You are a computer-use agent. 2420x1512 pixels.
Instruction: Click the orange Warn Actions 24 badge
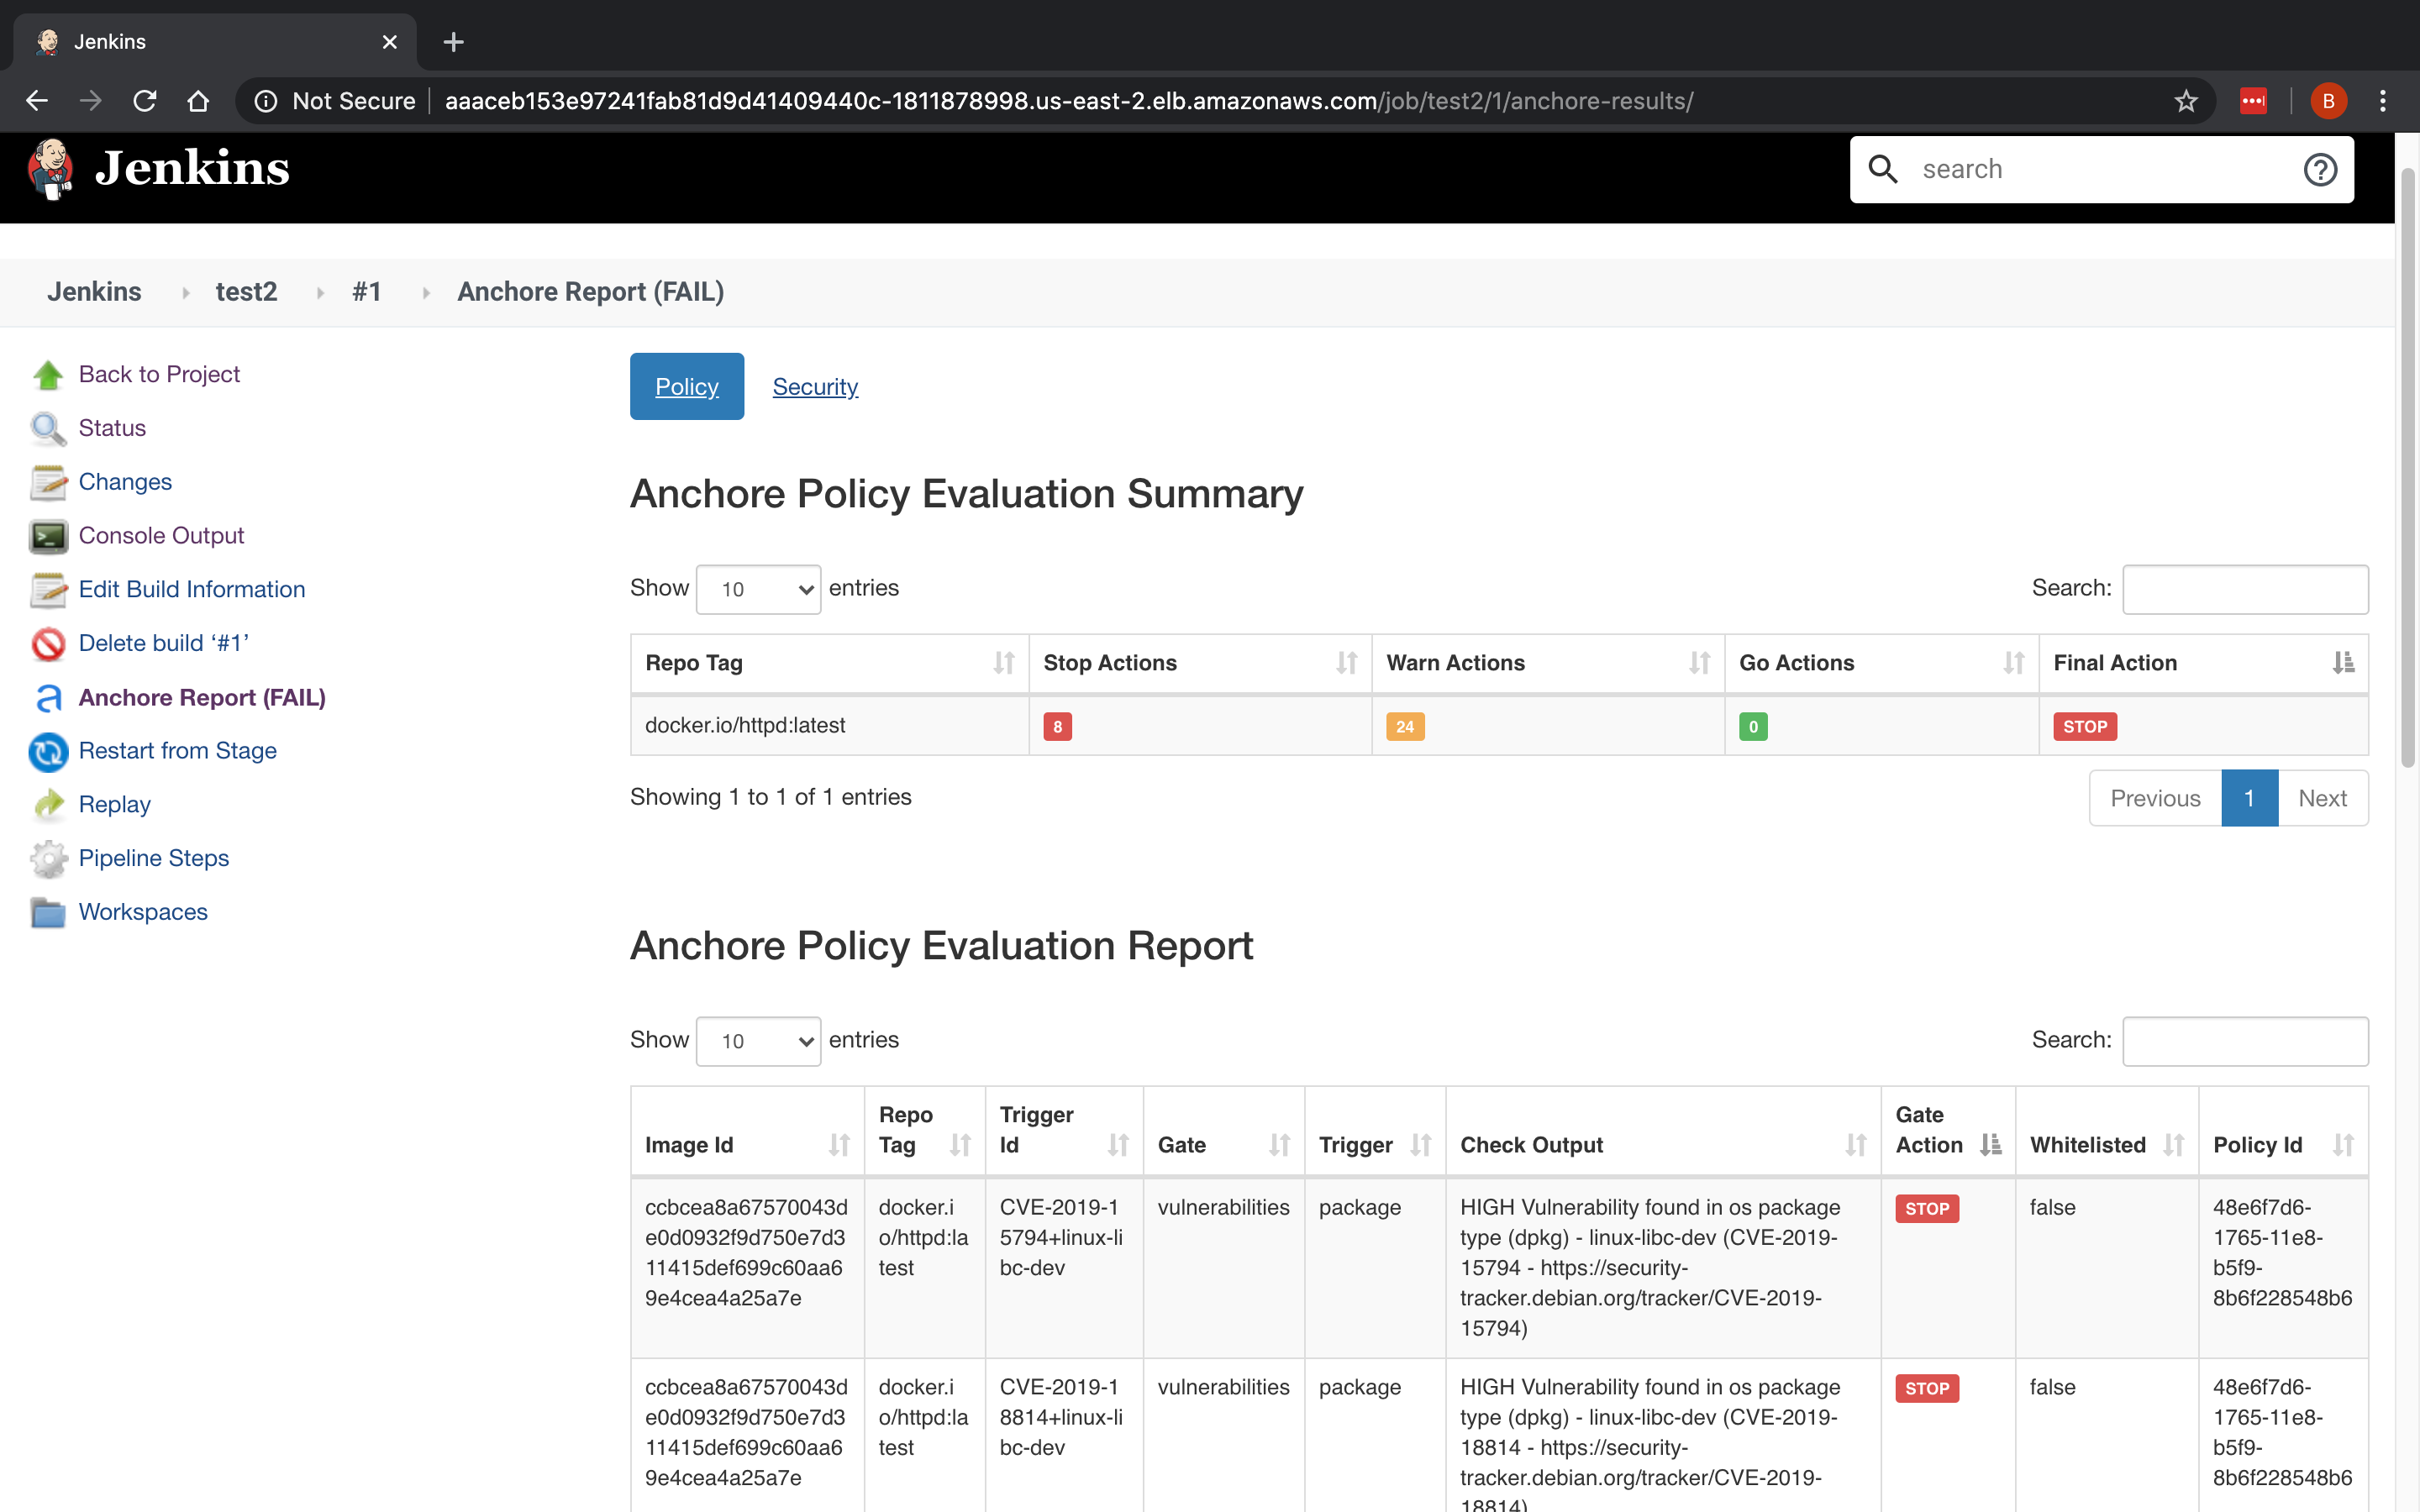pos(1405,727)
